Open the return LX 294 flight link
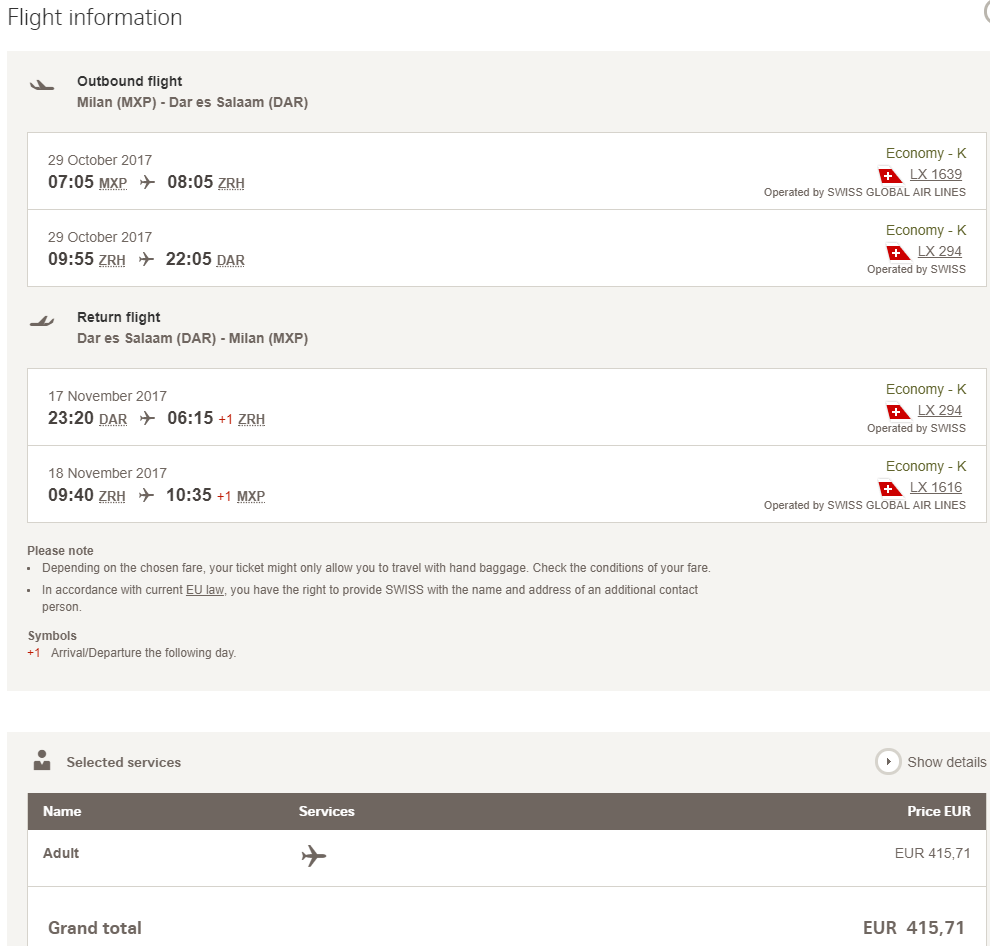Image resolution: width=990 pixels, height=946 pixels. coord(939,410)
